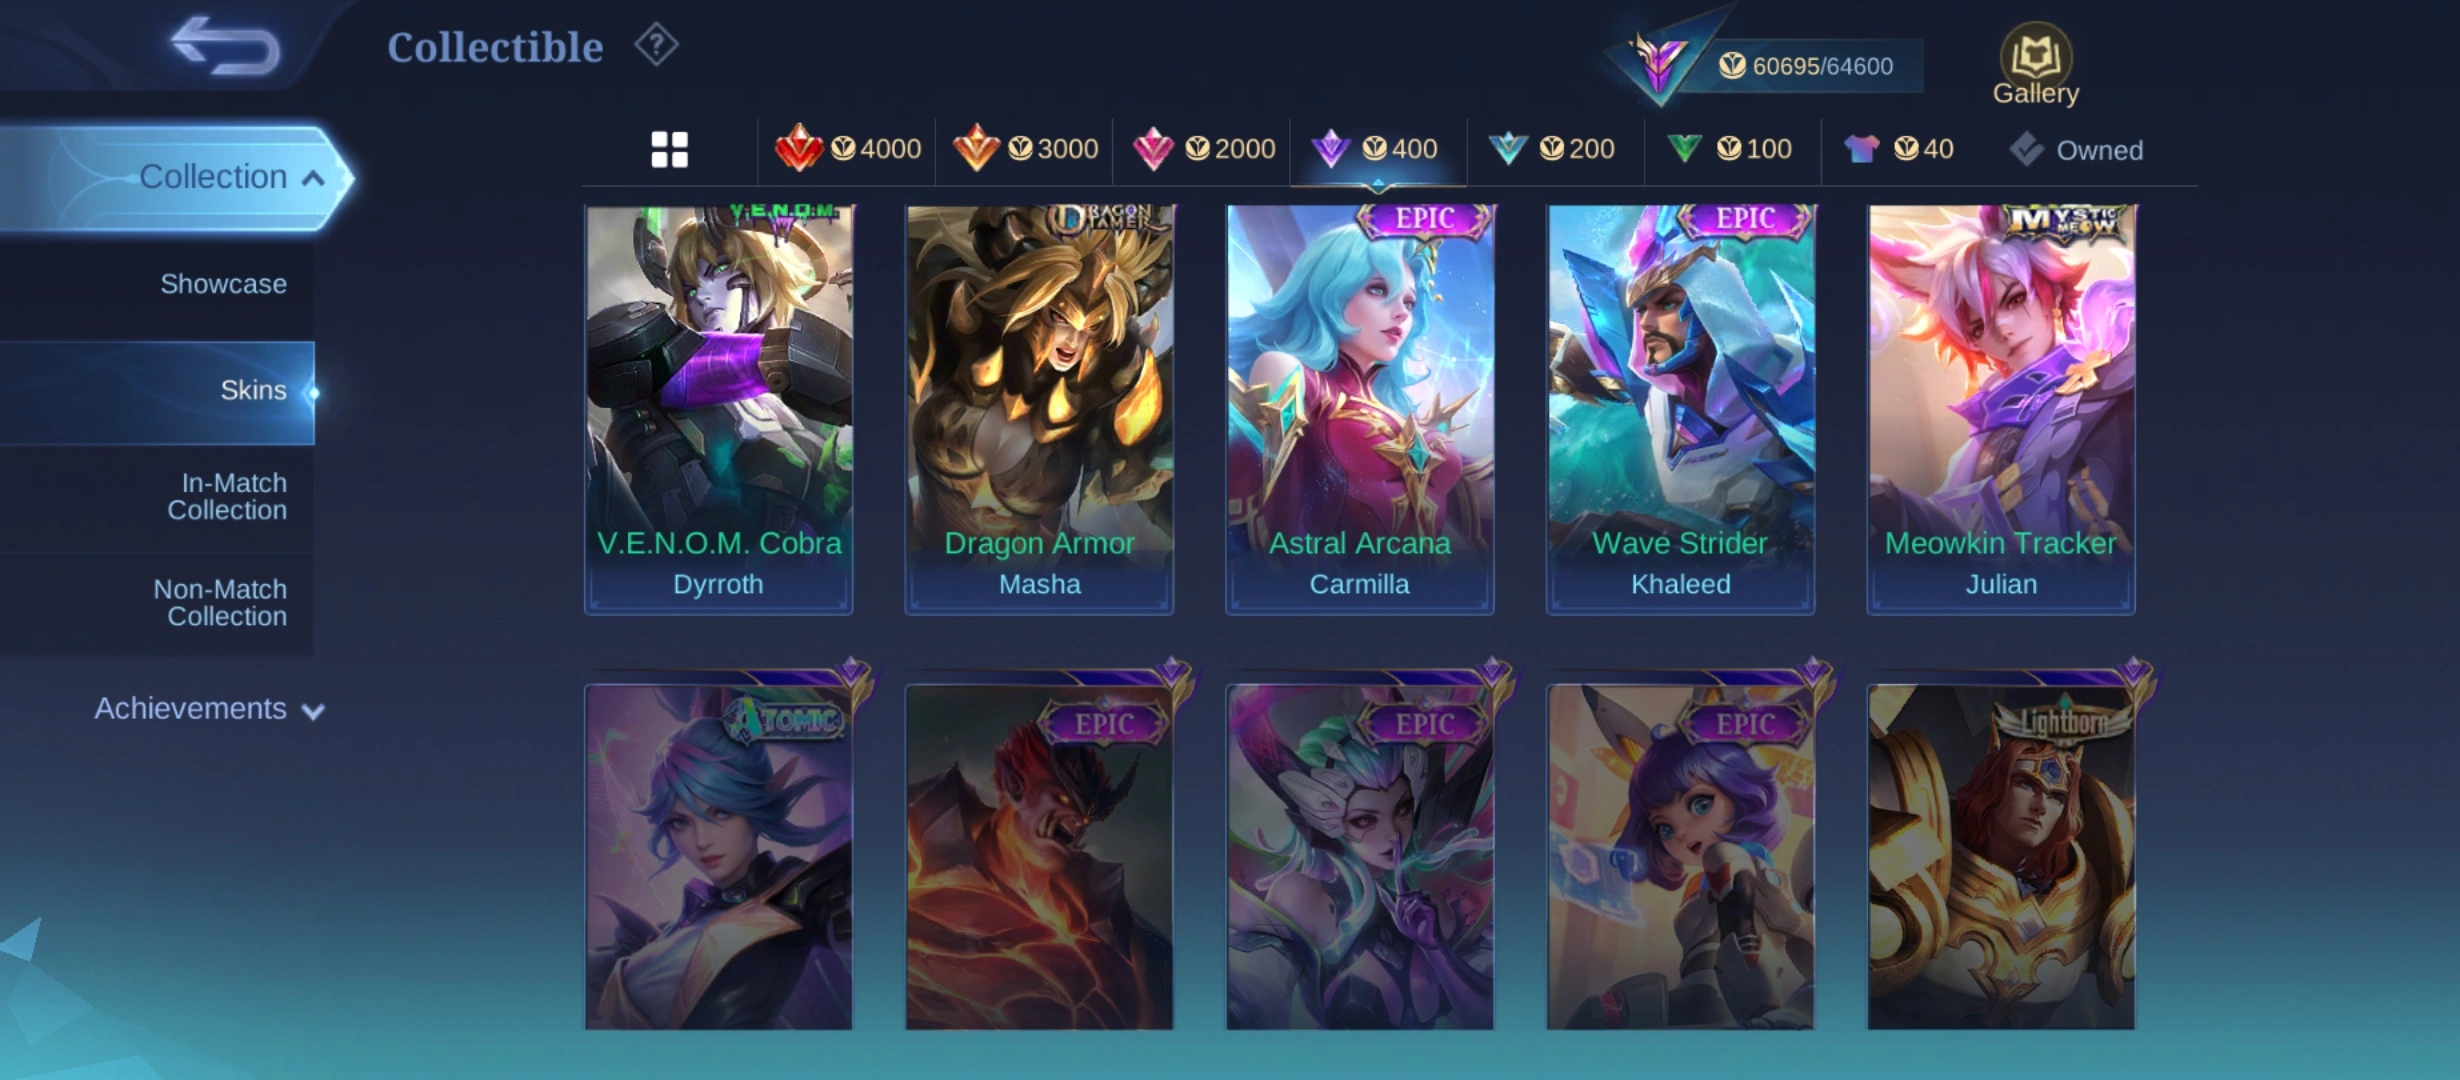2460x1080 pixels.
Task: Open the V.E.N.O.M. Cobra Dyrroth skin
Action: (x=718, y=409)
